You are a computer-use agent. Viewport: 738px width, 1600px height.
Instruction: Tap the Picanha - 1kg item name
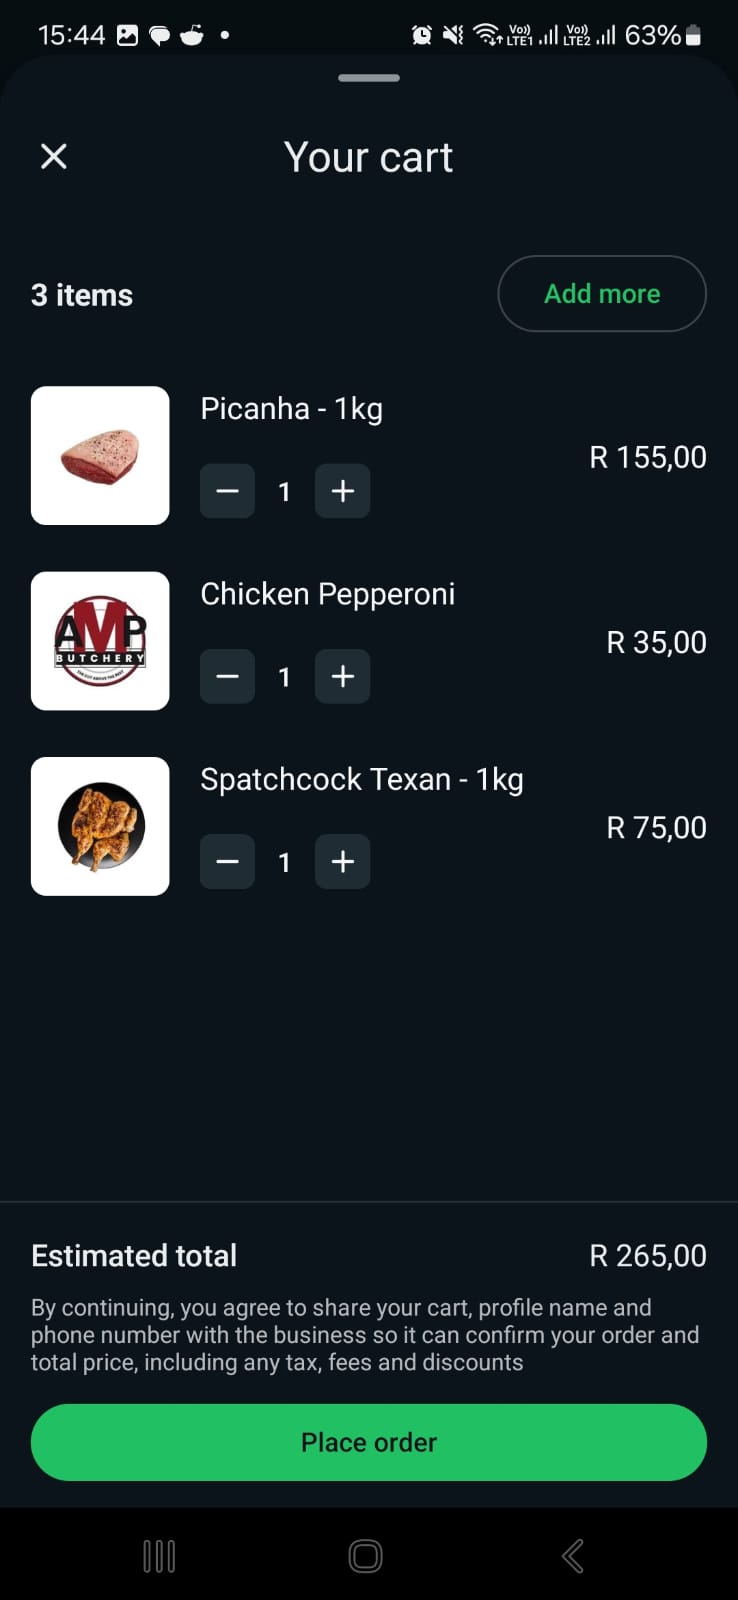291,409
